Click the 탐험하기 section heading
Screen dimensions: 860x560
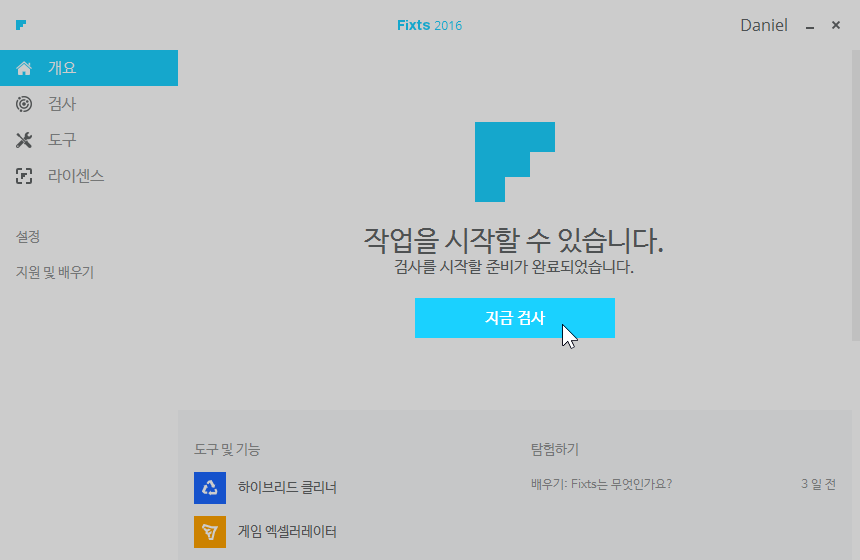(555, 449)
